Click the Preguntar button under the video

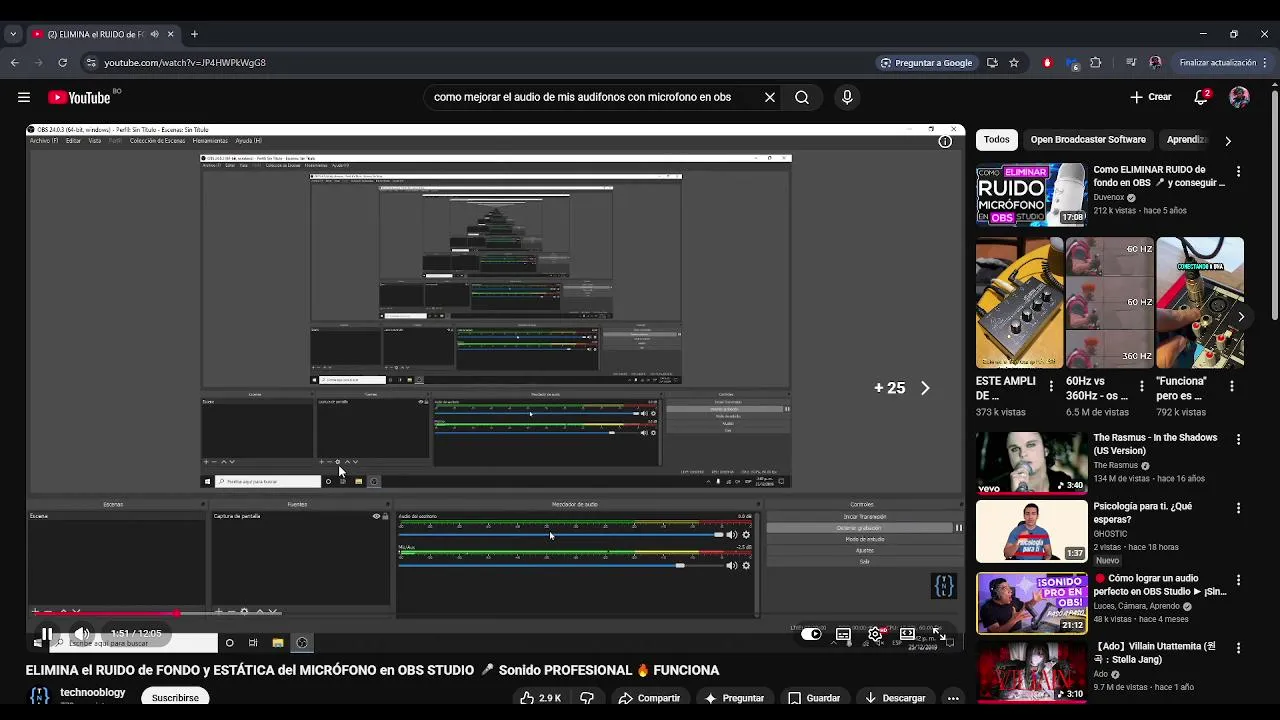click(x=734, y=698)
